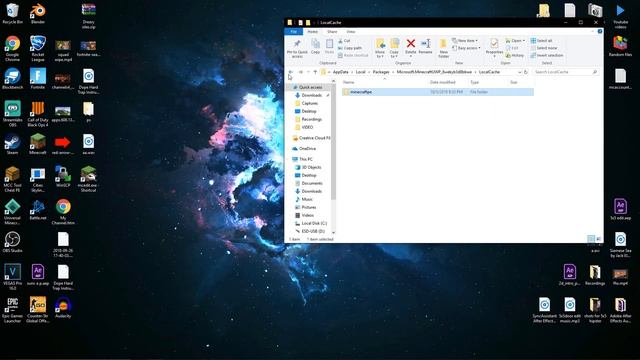The image size is (640, 360).
Task: Sort by the Type column header
Action: click(x=474, y=82)
